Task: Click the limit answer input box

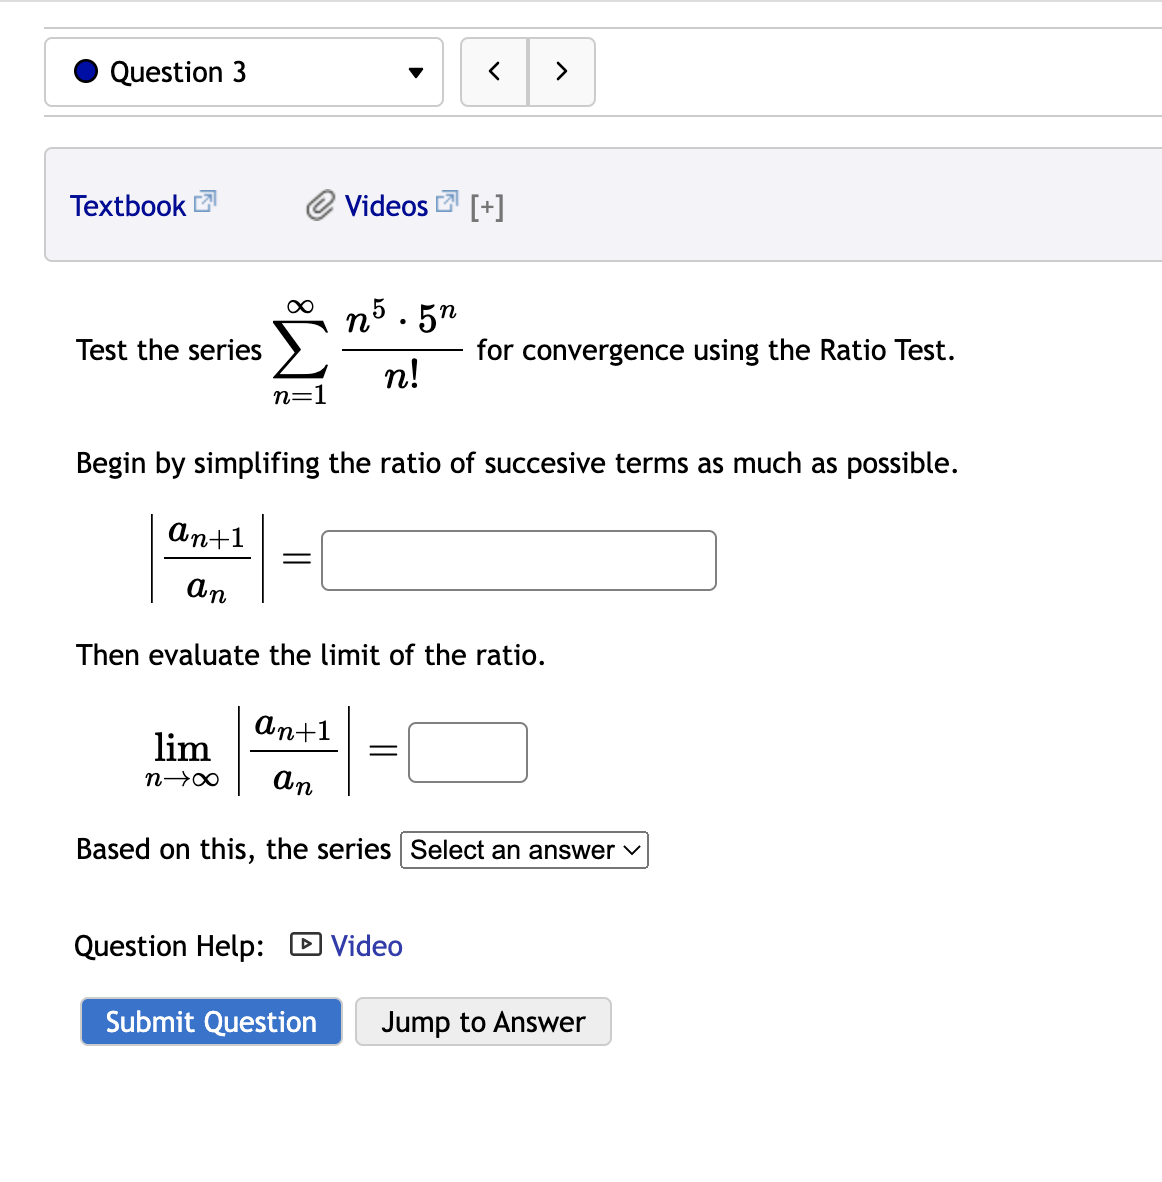Action: pos(467,752)
